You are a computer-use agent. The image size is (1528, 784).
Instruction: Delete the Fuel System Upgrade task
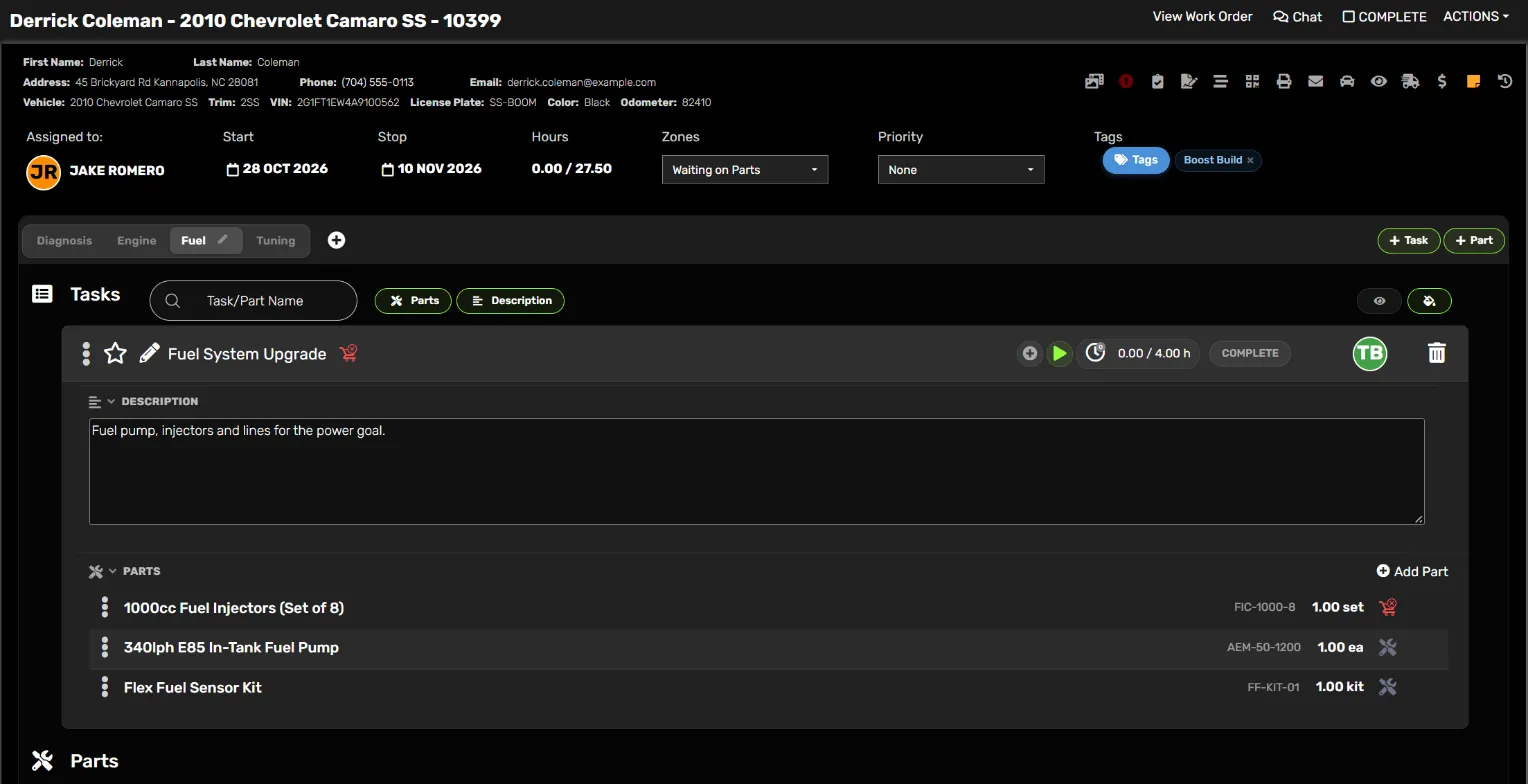click(x=1437, y=353)
